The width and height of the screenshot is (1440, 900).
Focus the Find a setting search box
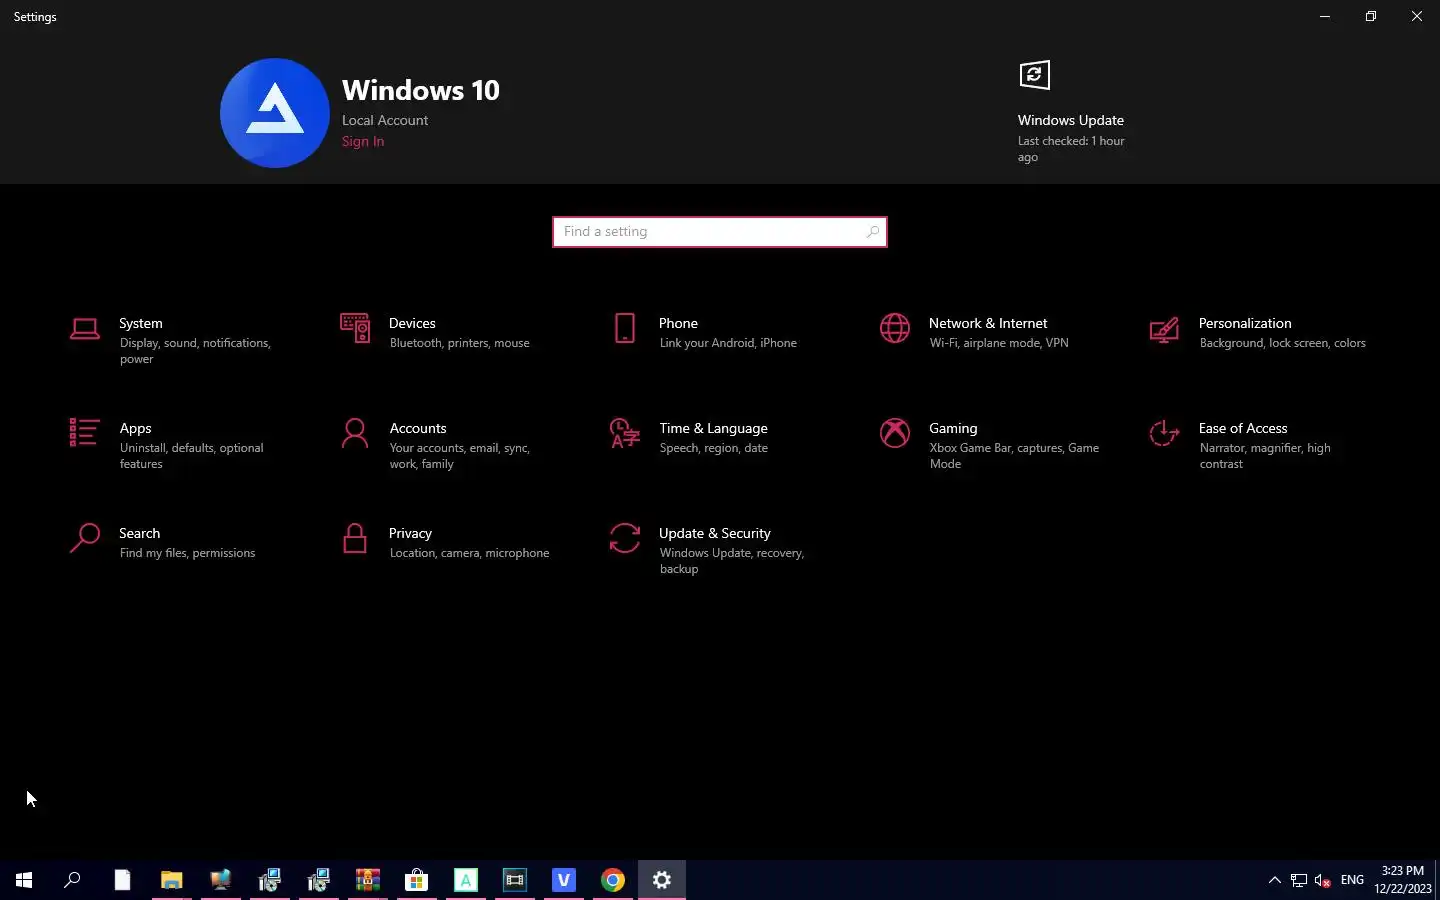[720, 232]
